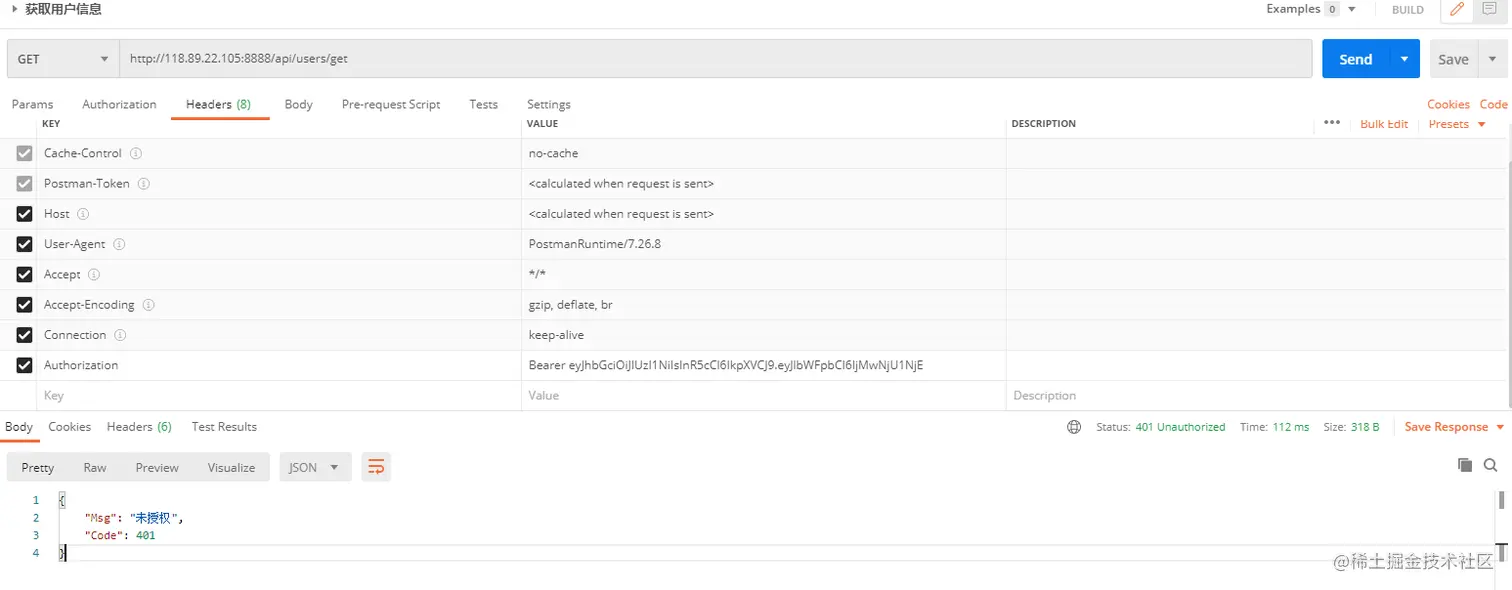The width and height of the screenshot is (1512, 590).
Task: Open the Examples dropdown arrow
Action: (1352, 9)
